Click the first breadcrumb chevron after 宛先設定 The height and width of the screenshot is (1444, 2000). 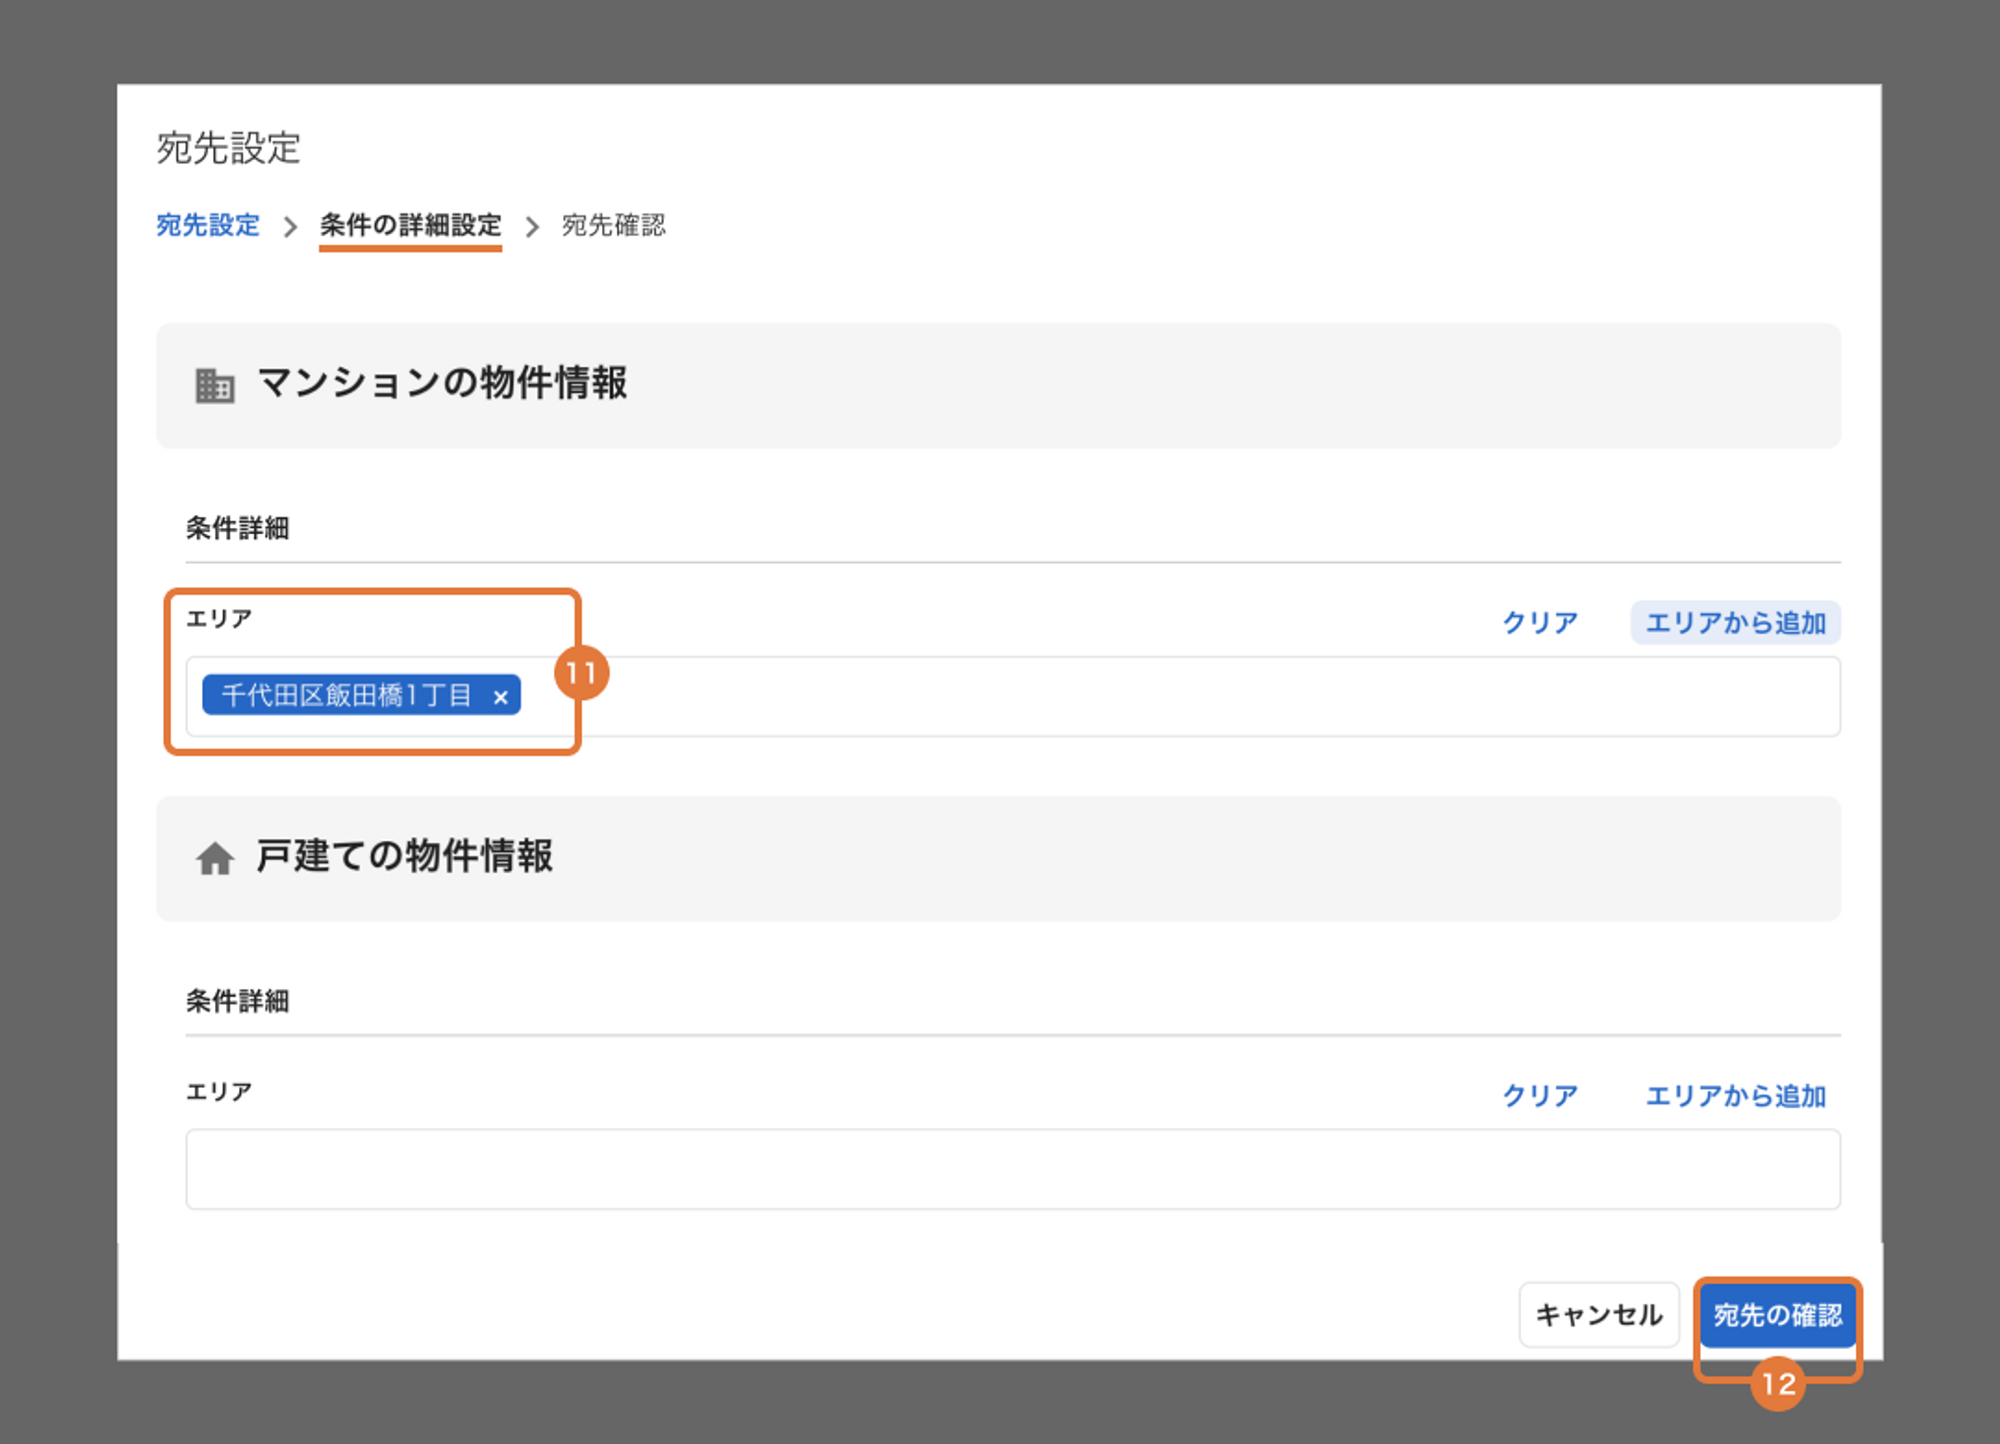coord(290,227)
